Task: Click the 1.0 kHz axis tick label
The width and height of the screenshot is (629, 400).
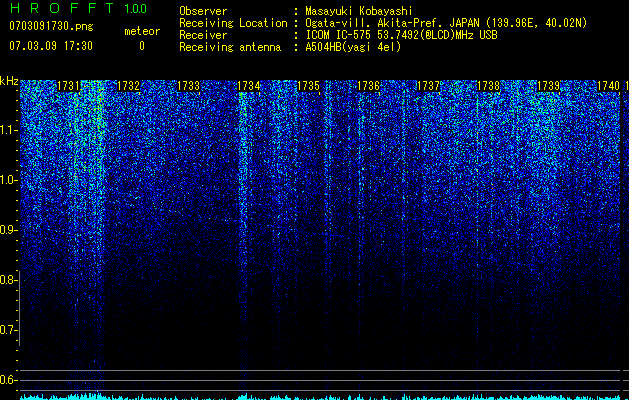Action: click(8, 180)
